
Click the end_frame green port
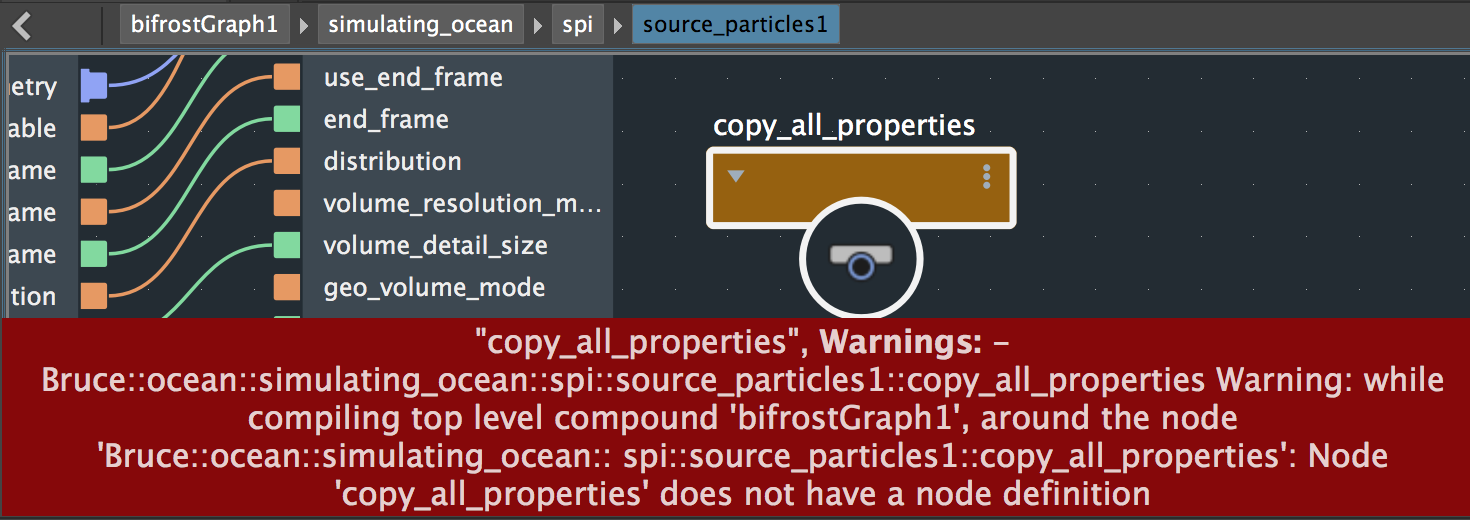[287, 119]
